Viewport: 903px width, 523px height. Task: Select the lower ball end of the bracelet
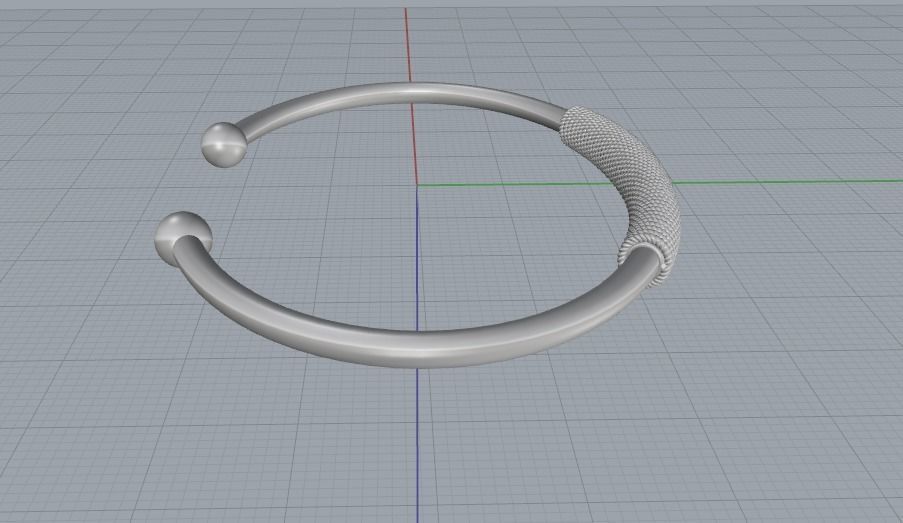(182, 239)
